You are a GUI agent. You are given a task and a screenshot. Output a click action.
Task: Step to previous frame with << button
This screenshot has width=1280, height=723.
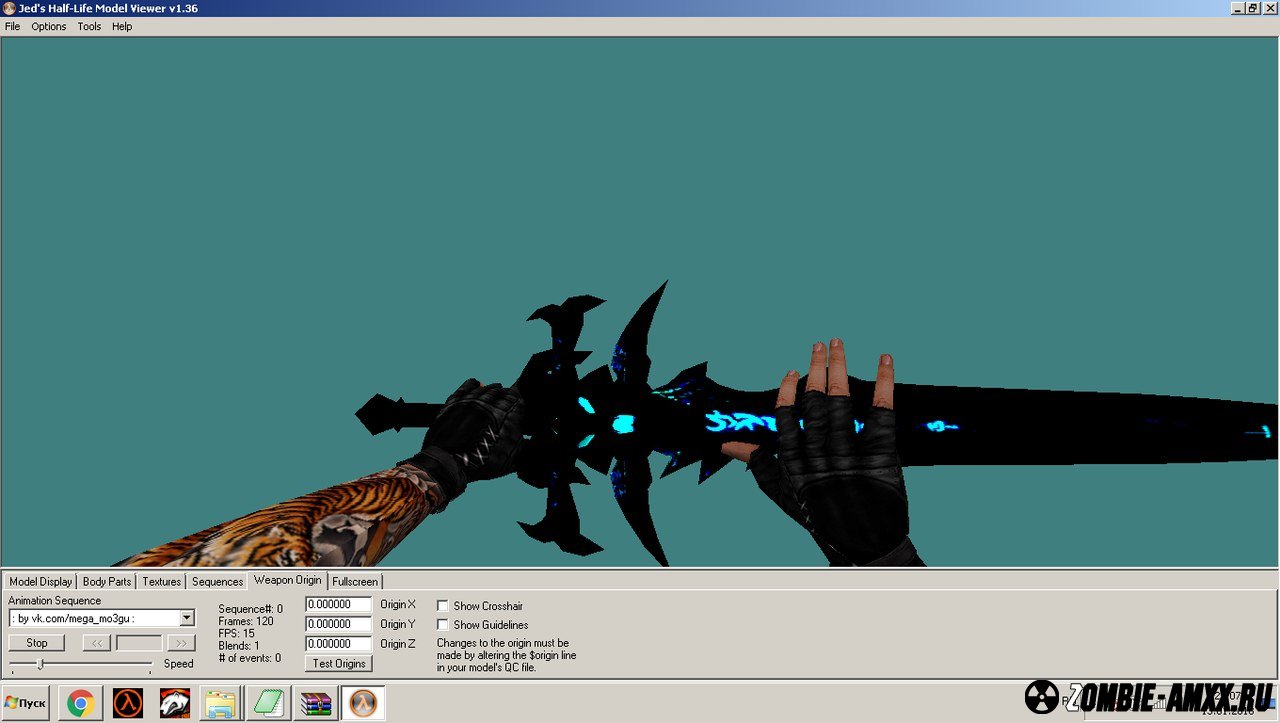click(96, 643)
